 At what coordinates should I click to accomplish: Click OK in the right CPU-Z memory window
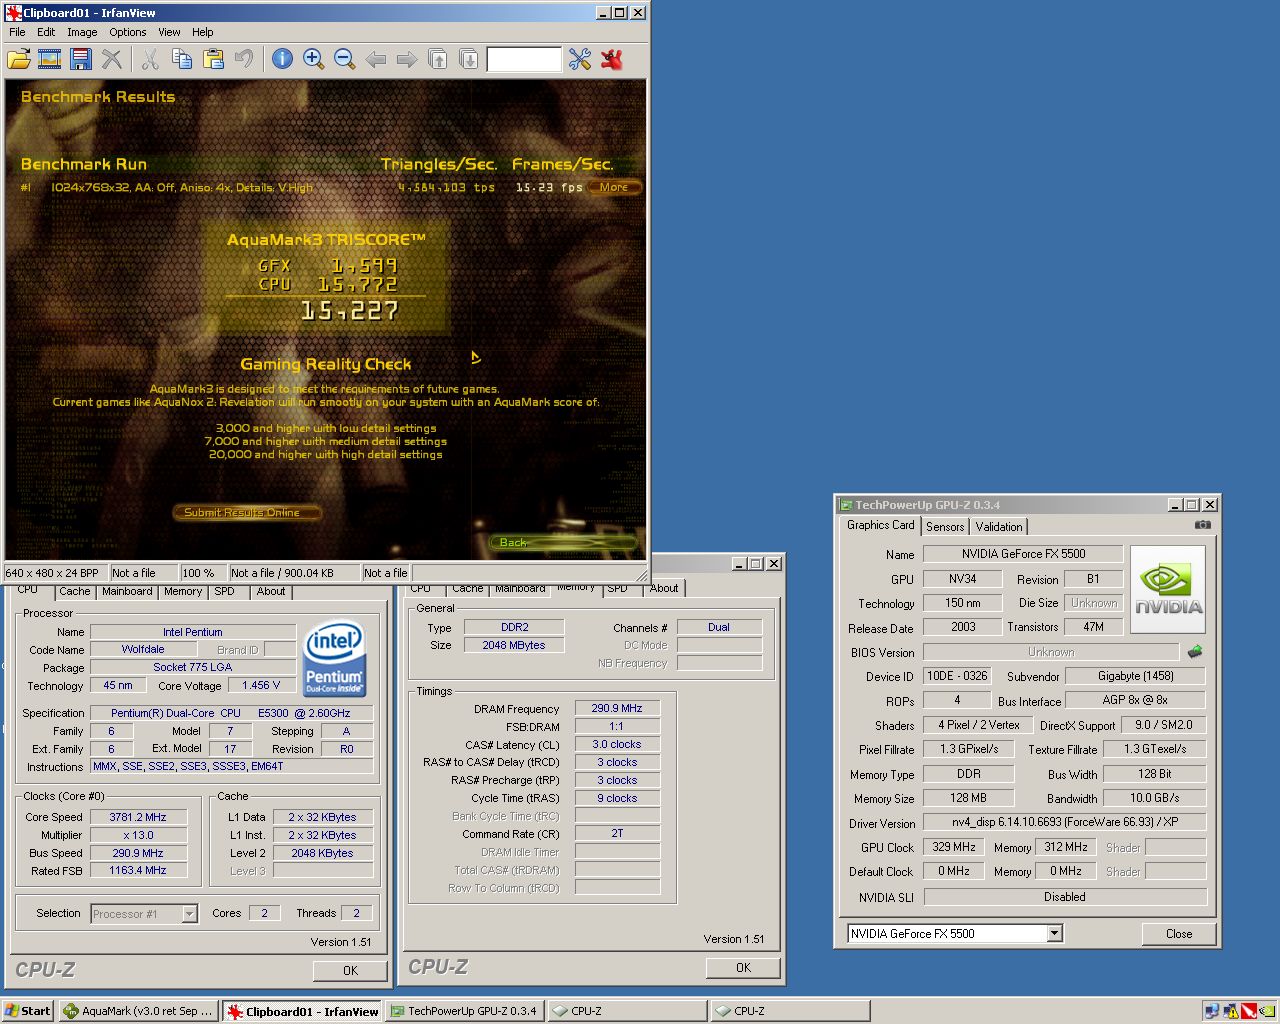743,967
